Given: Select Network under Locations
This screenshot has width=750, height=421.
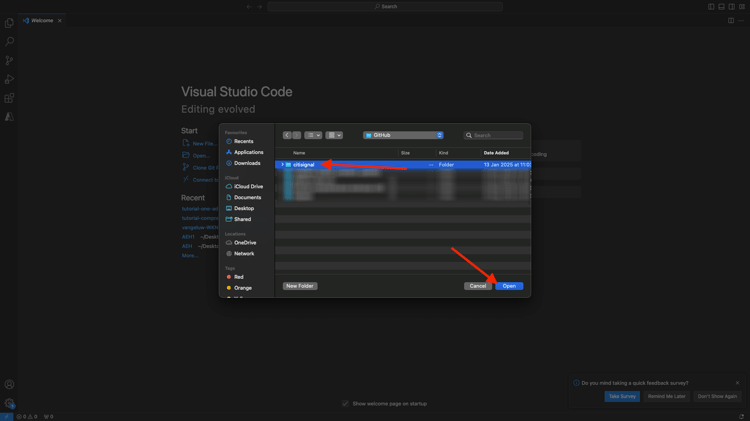Looking at the screenshot, I should [x=244, y=254].
